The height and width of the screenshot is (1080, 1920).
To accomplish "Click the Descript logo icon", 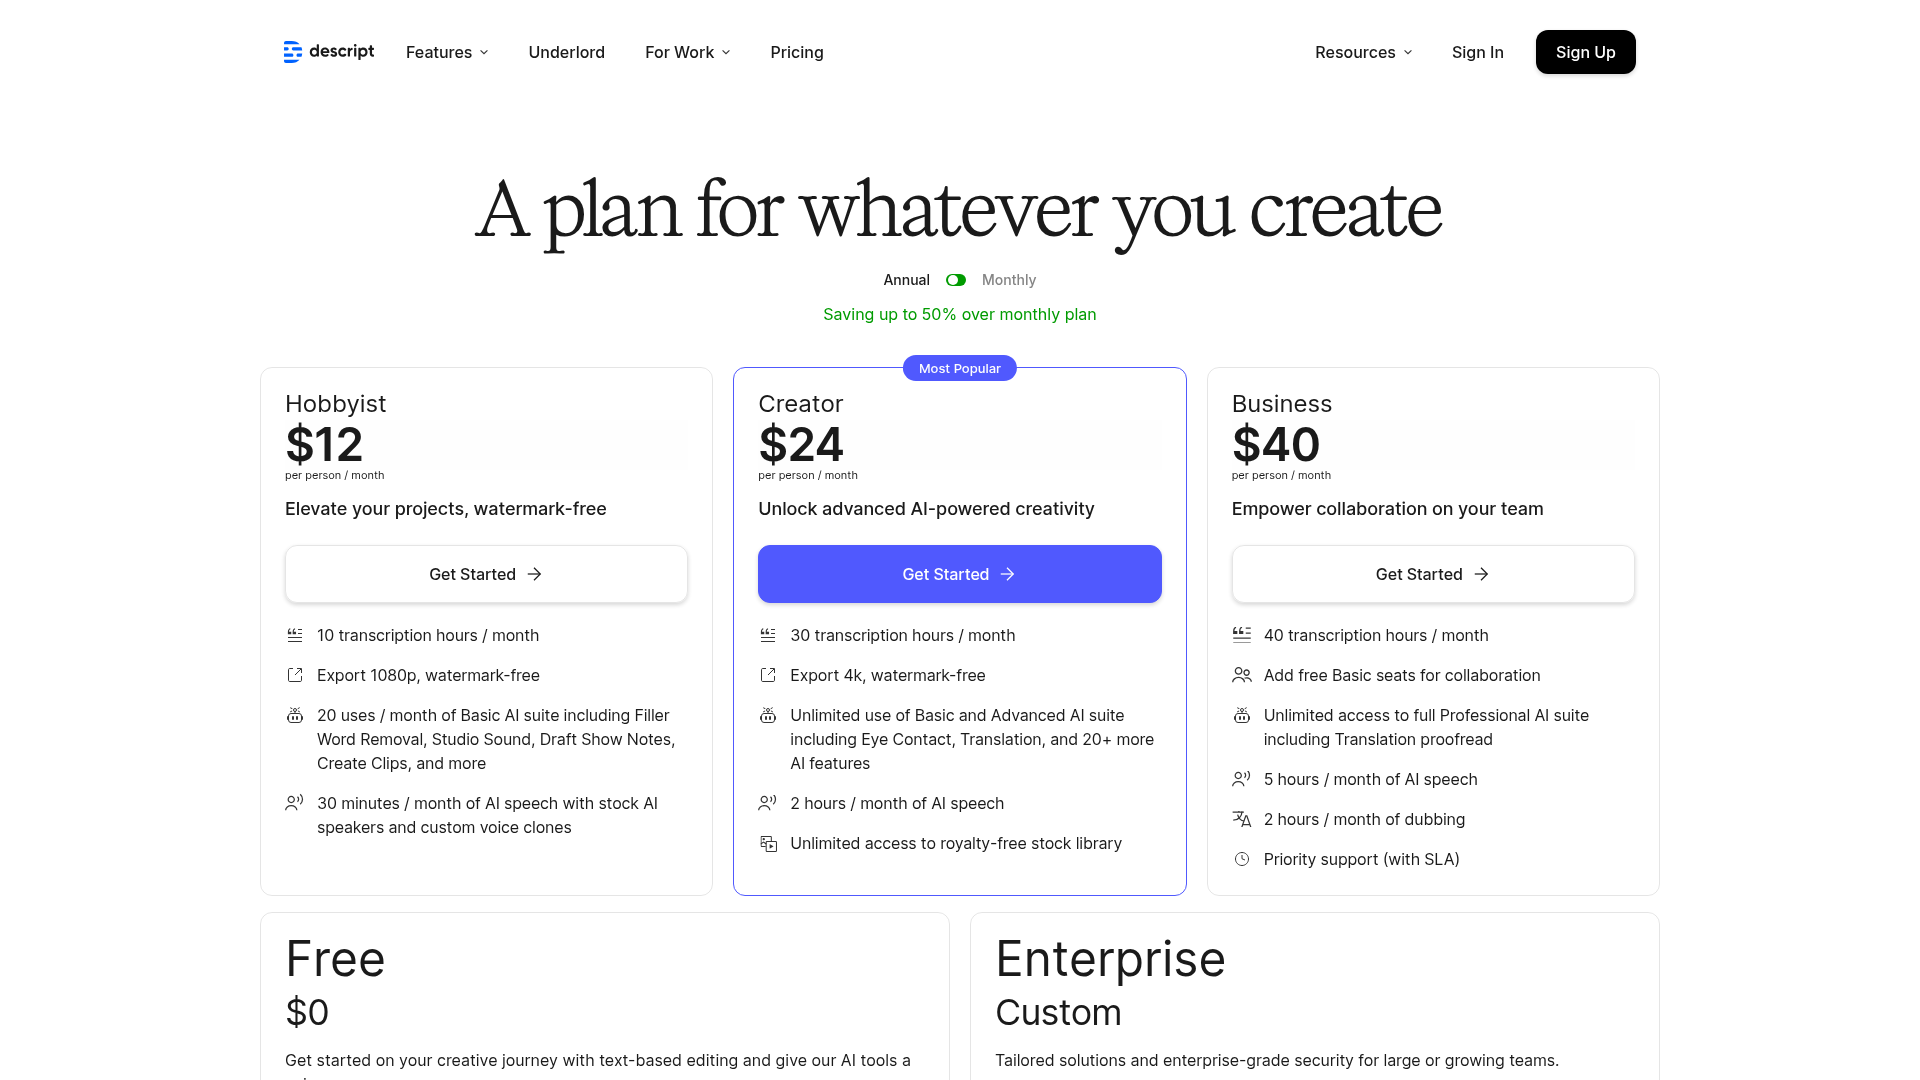I will click(292, 52).
